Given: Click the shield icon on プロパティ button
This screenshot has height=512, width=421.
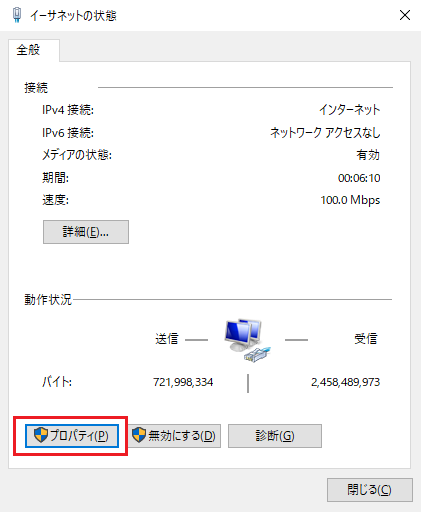Looking at the screenshot, I should [41, 435].
